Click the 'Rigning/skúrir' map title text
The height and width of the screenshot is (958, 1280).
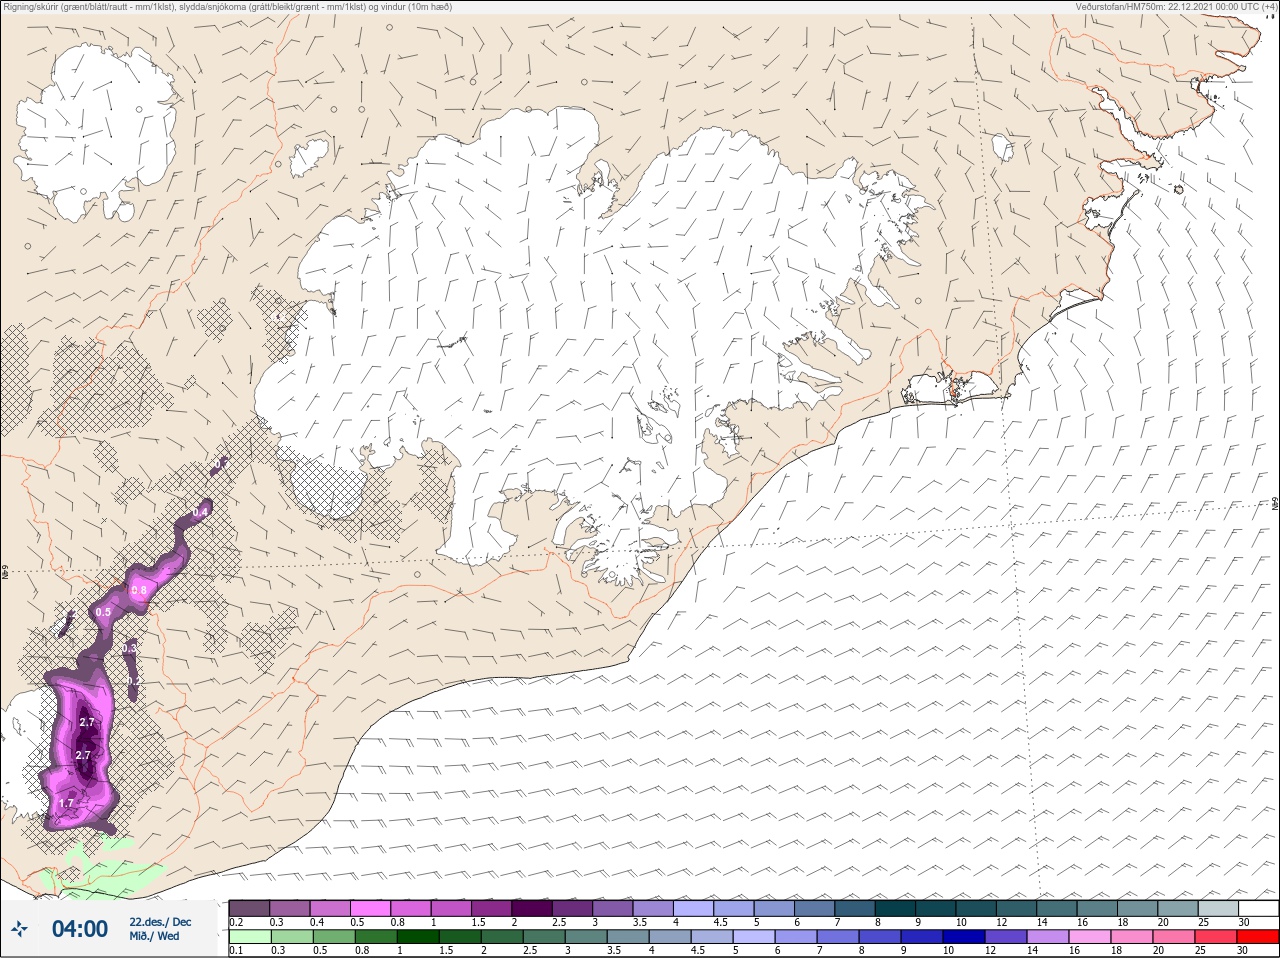click(x=30, y=7)
